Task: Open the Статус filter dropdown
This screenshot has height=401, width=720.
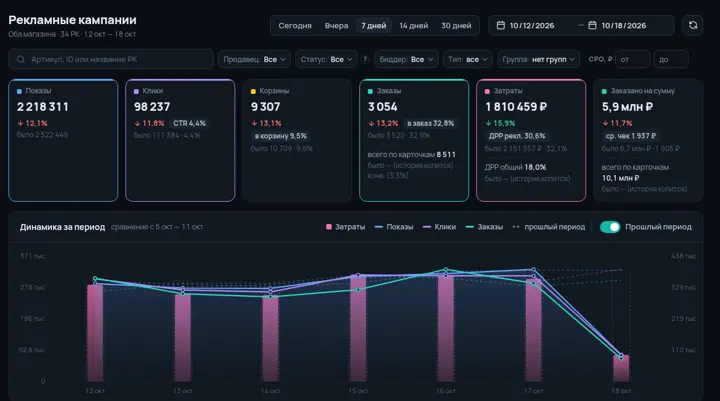Action: 326,59
